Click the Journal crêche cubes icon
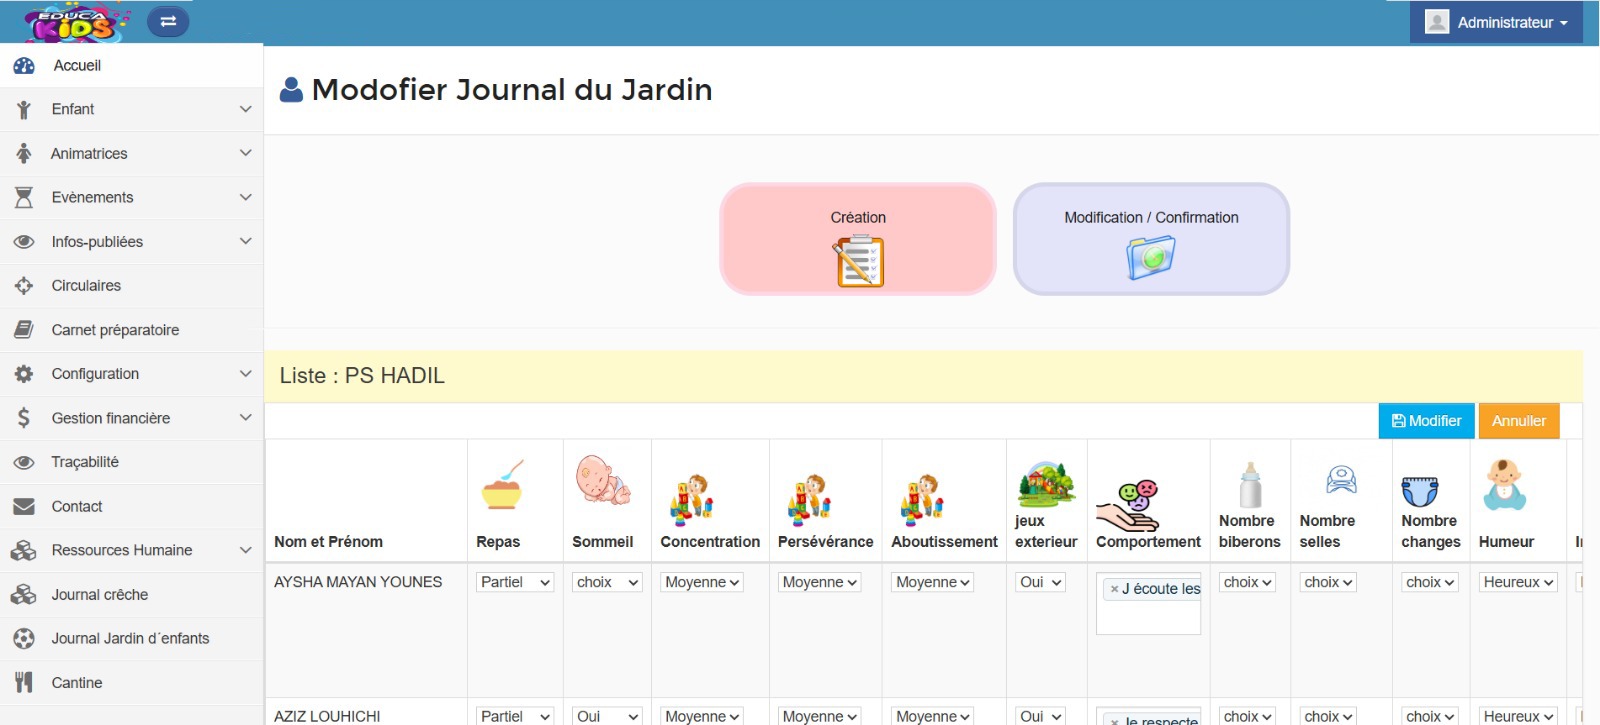 [24, 595]
